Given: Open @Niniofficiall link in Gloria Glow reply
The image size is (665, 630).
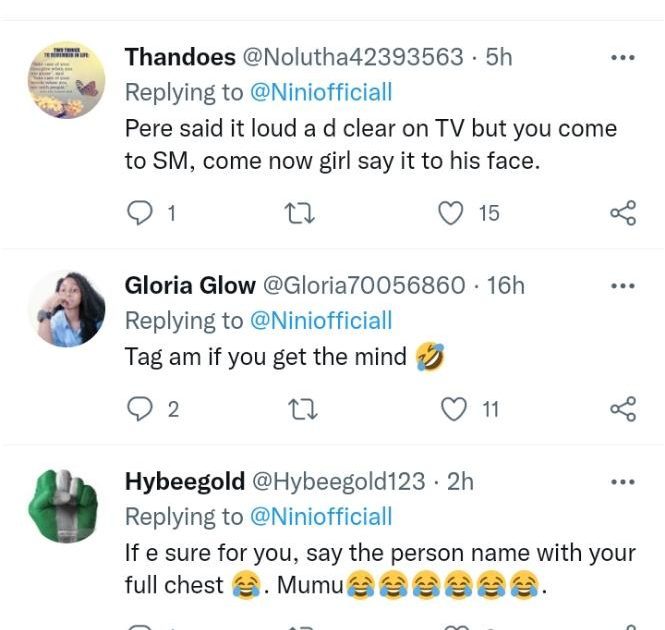Looking at the screenshot, I should 320,321.
